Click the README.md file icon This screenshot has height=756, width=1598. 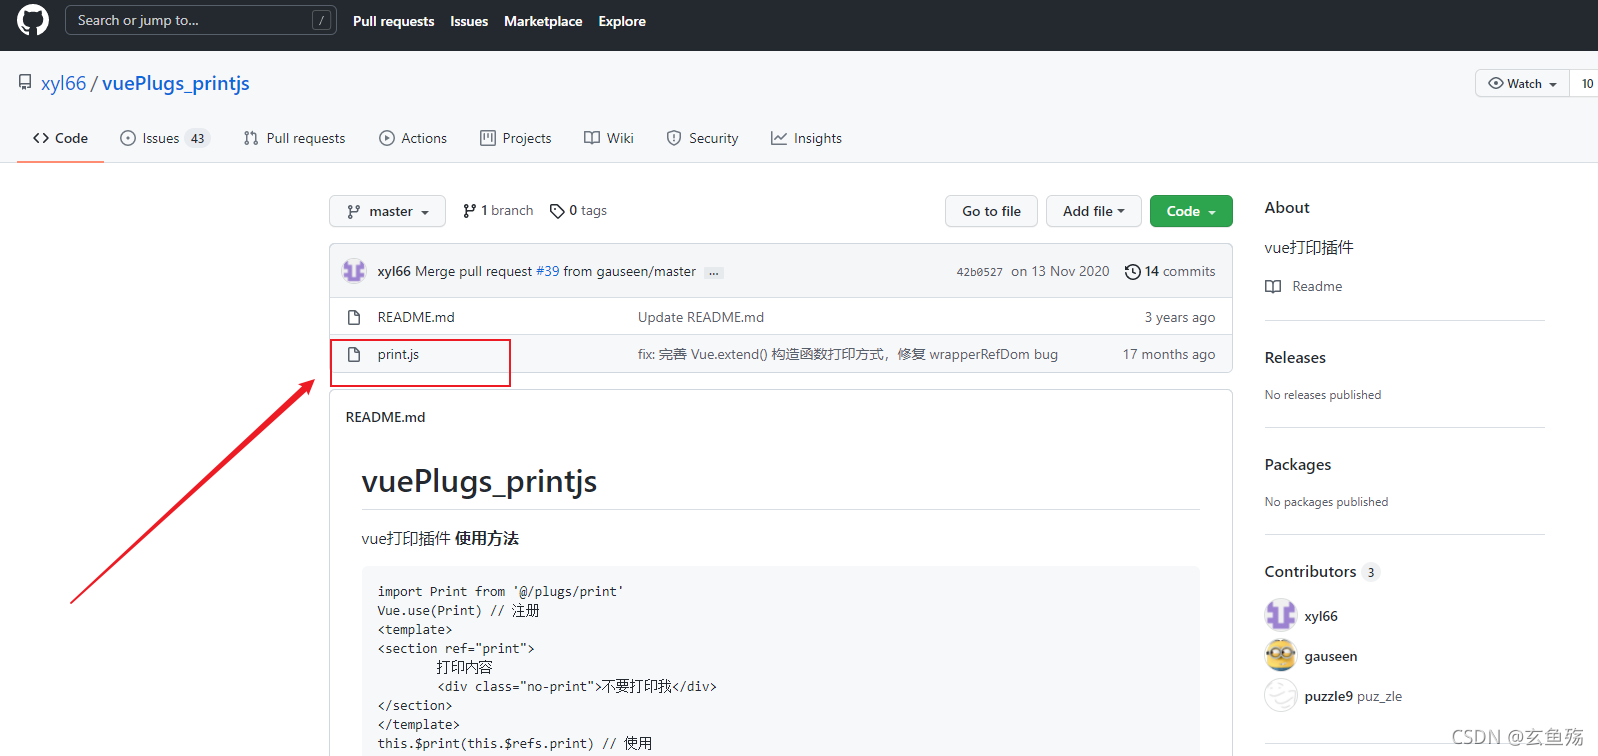[354, 317]
